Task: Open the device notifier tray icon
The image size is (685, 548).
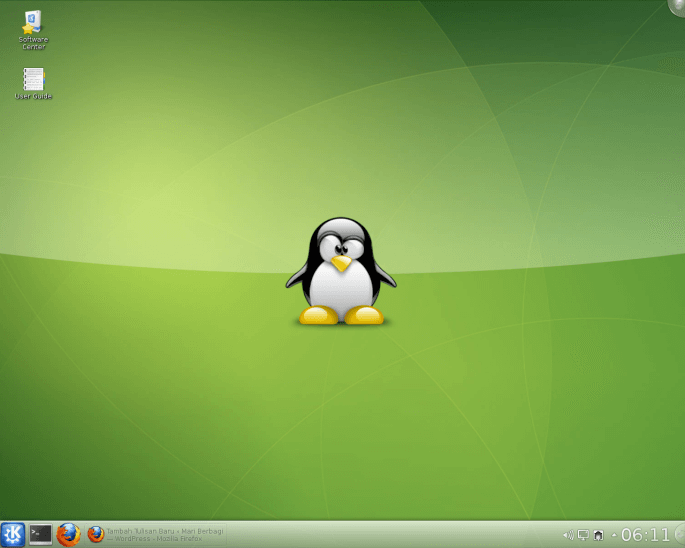Action: [598, 535]
